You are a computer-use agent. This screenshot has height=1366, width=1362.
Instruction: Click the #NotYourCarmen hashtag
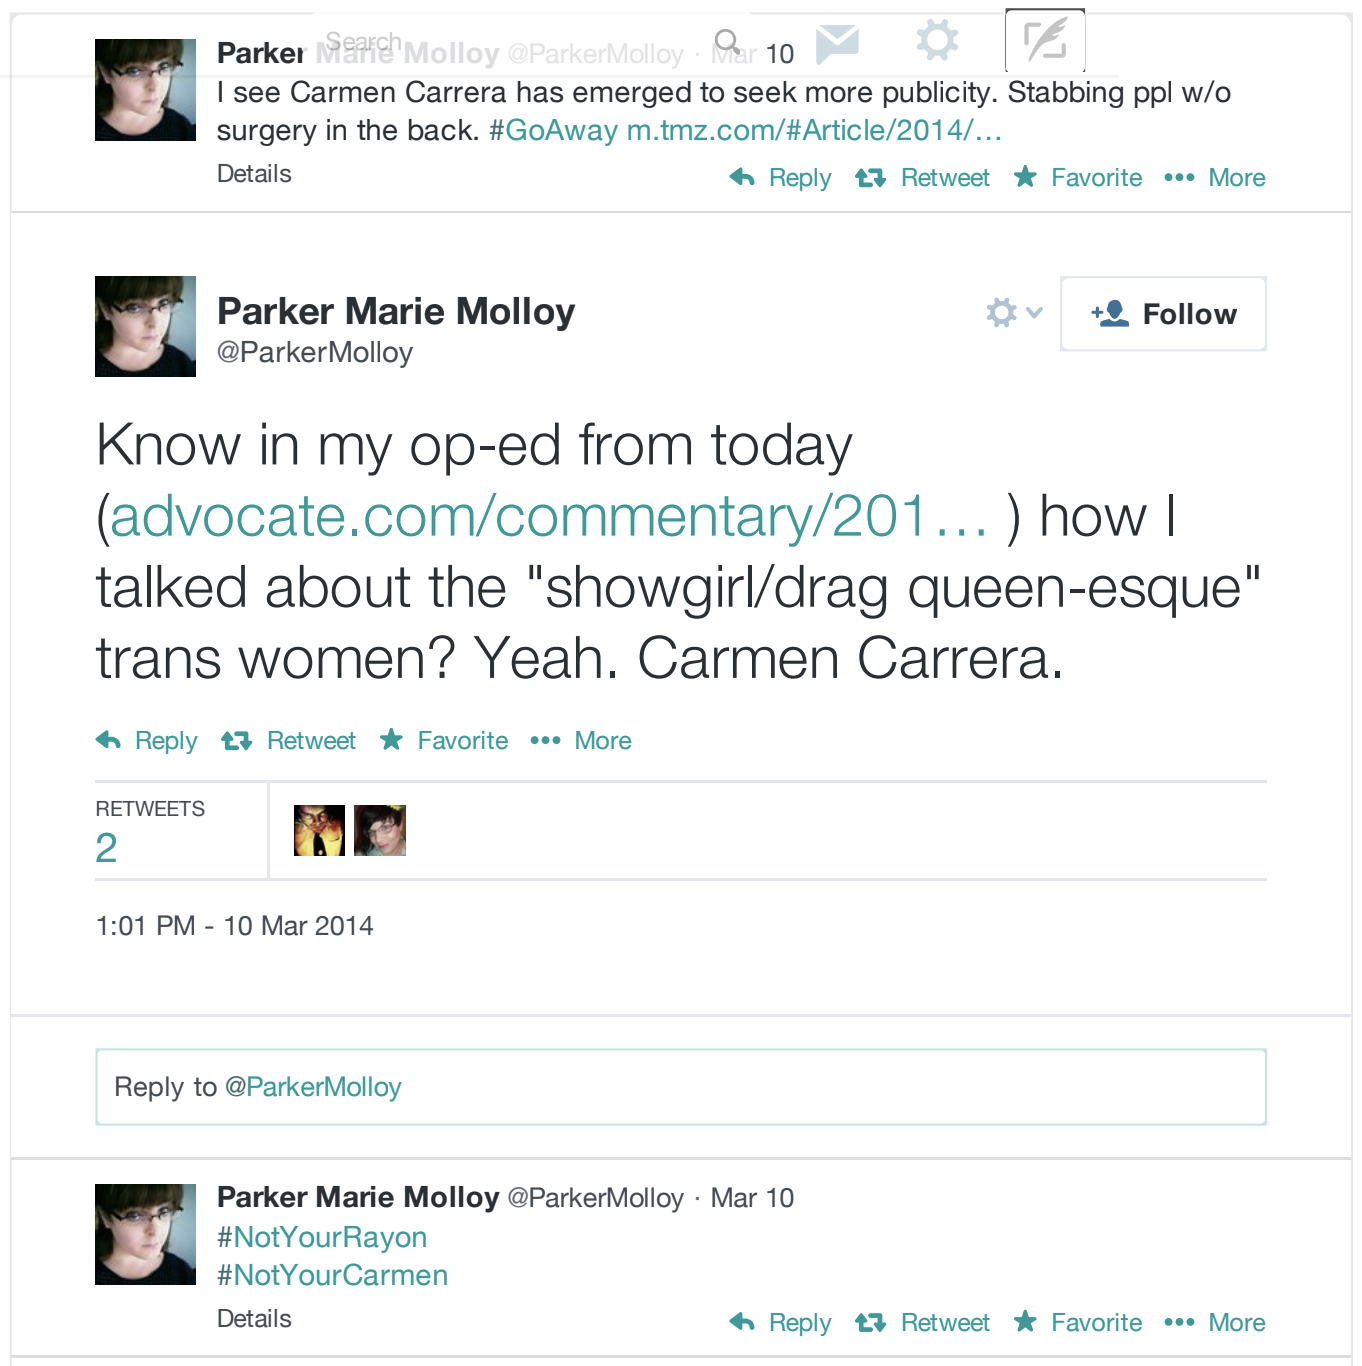[x=332, y=1276]
